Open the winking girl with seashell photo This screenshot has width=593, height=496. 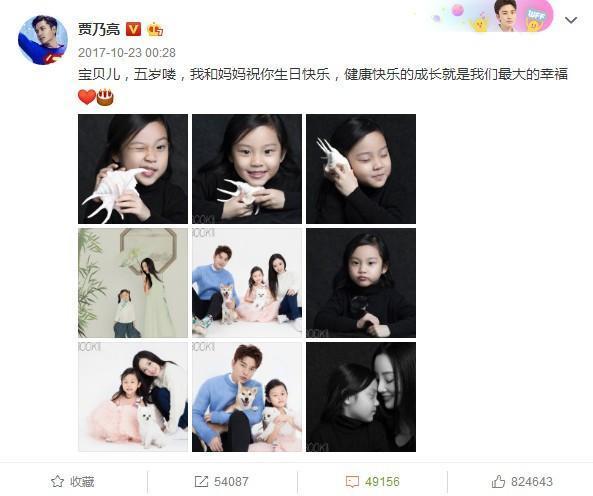[133, 169]
